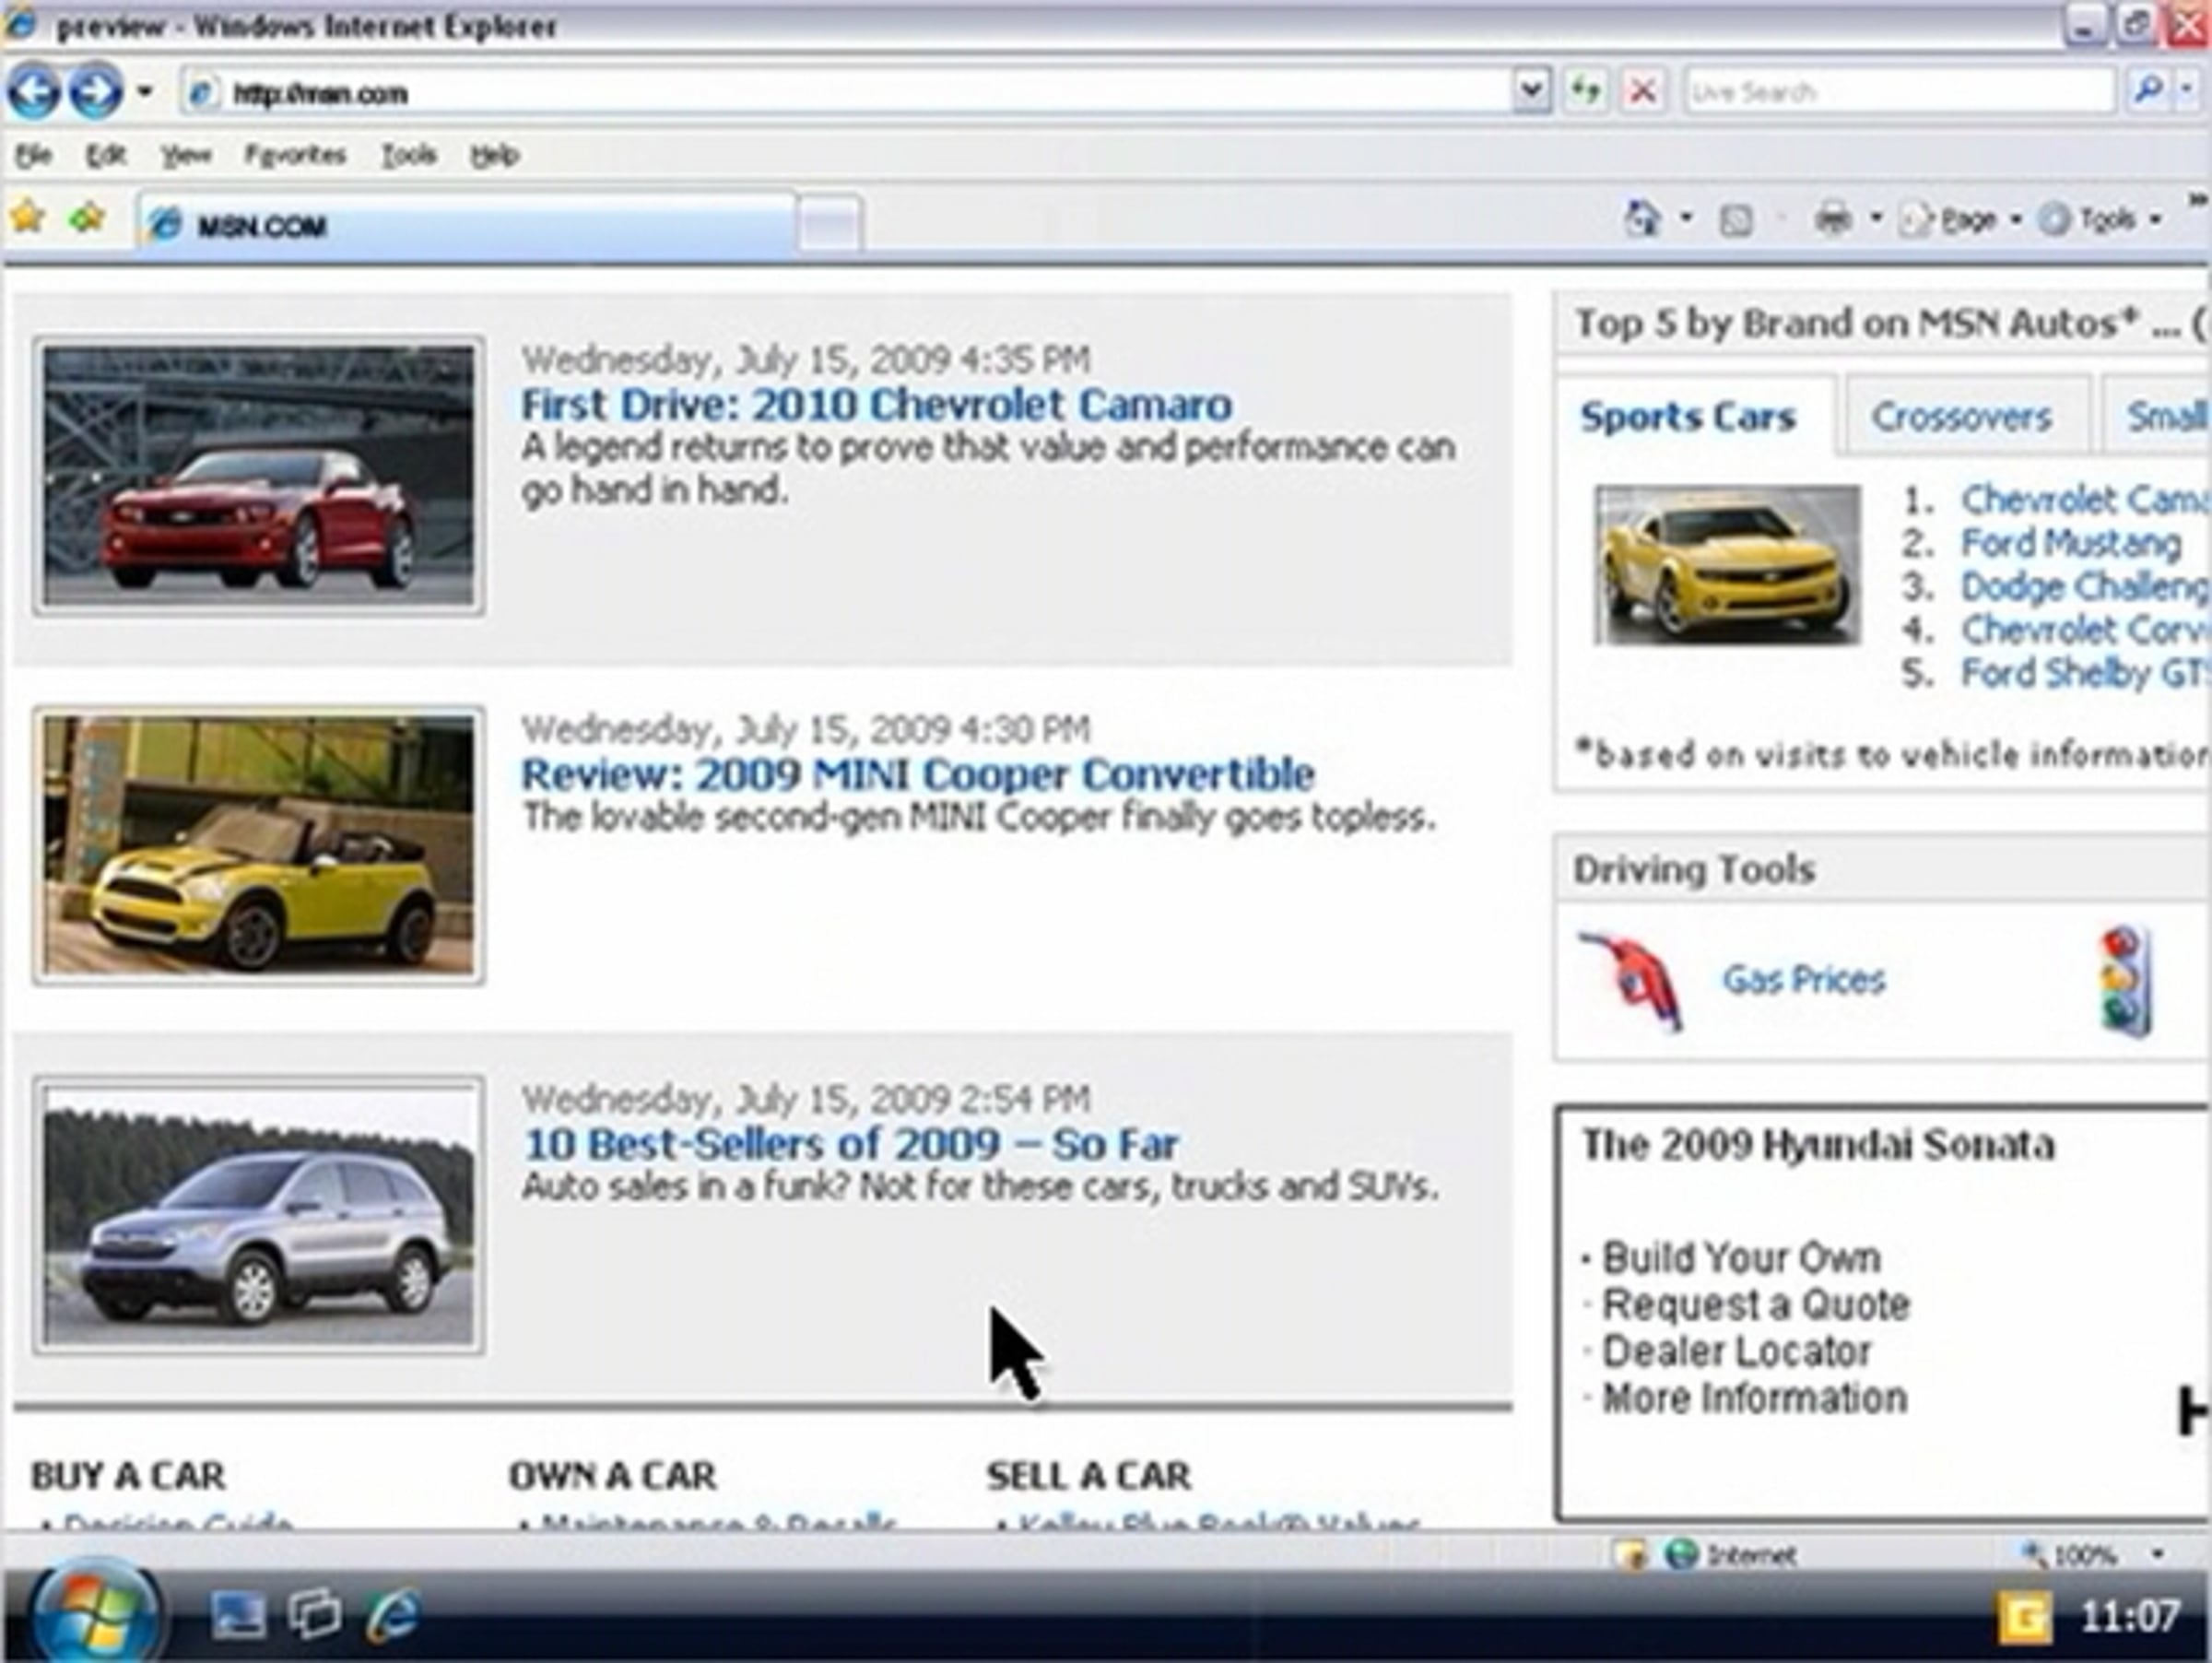2212x1663 pixels.
Task: Expand the Home button dropdown arrow
Action: coord(1686,218)
